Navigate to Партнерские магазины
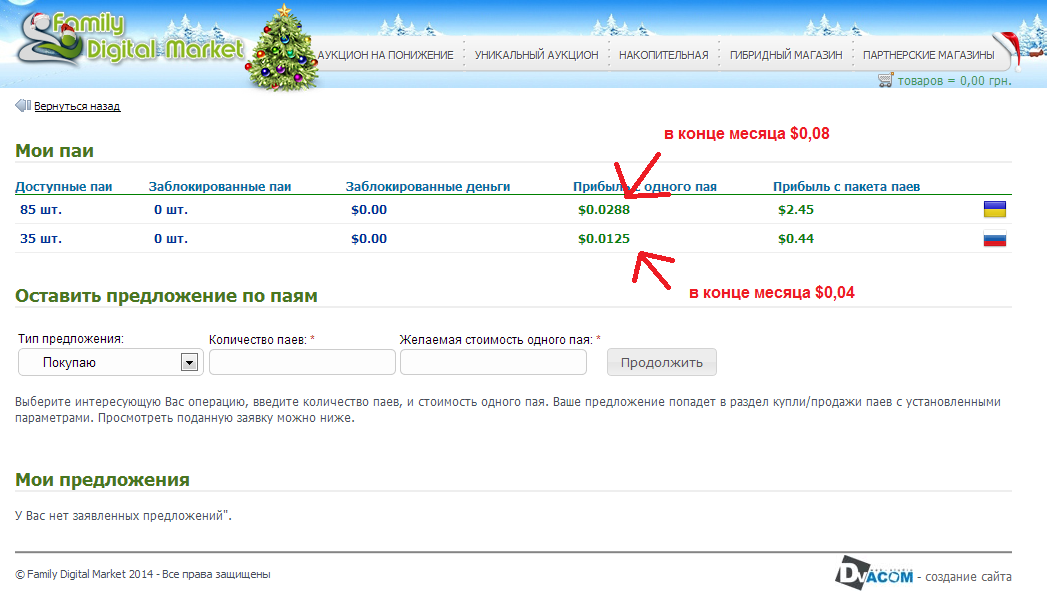 coord(927,55)
